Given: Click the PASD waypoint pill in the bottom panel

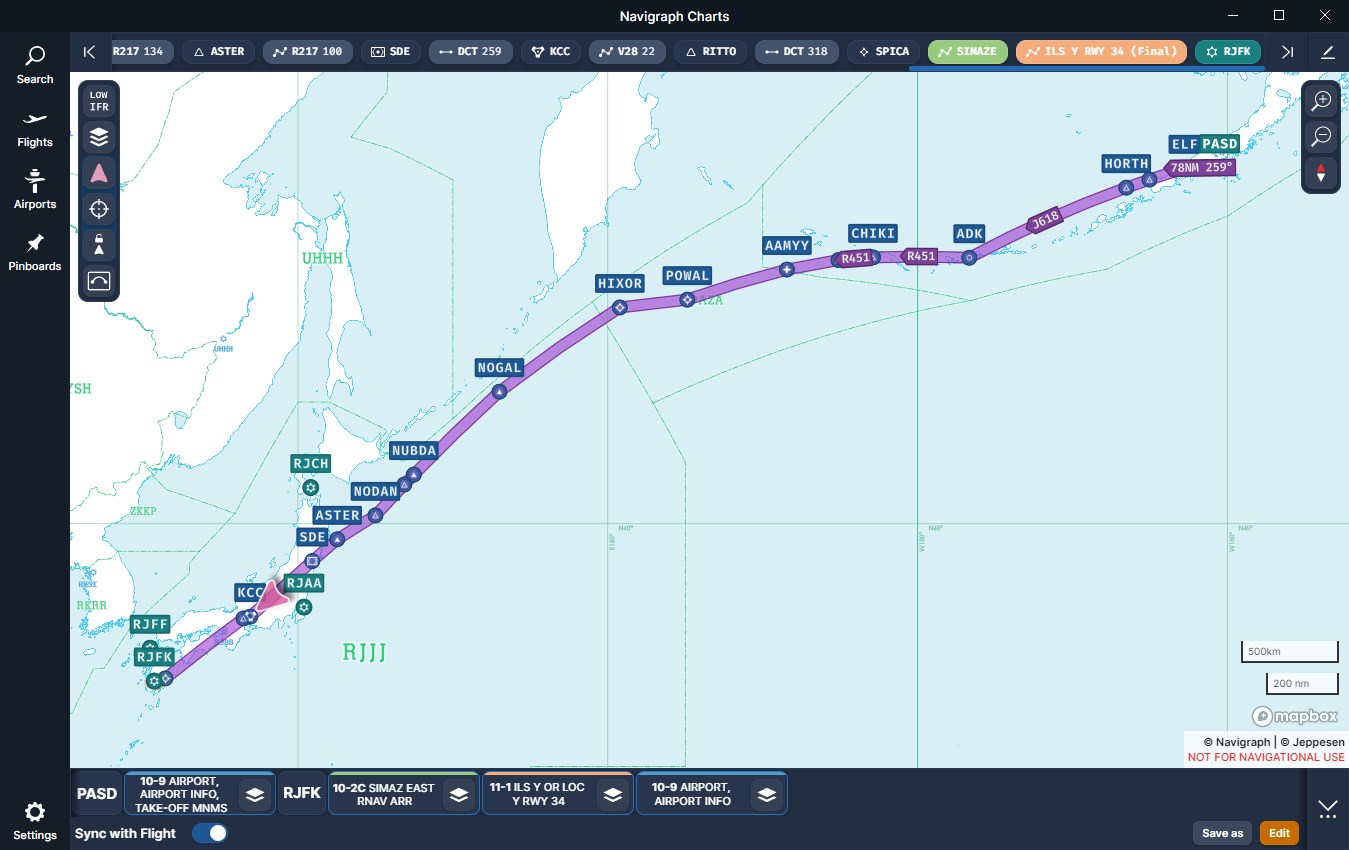Looking at the screenshot, I should (x=96, y=793).
